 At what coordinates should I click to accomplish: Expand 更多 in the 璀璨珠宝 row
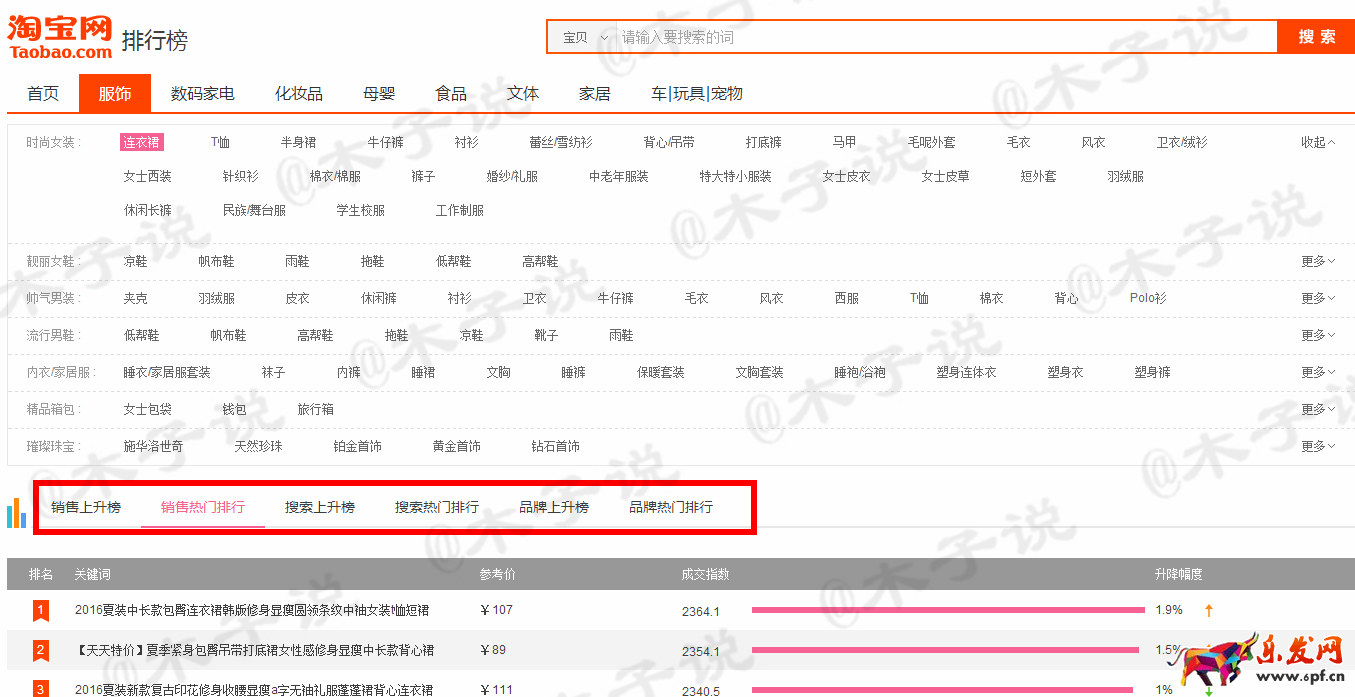(x=1317, y=446)
